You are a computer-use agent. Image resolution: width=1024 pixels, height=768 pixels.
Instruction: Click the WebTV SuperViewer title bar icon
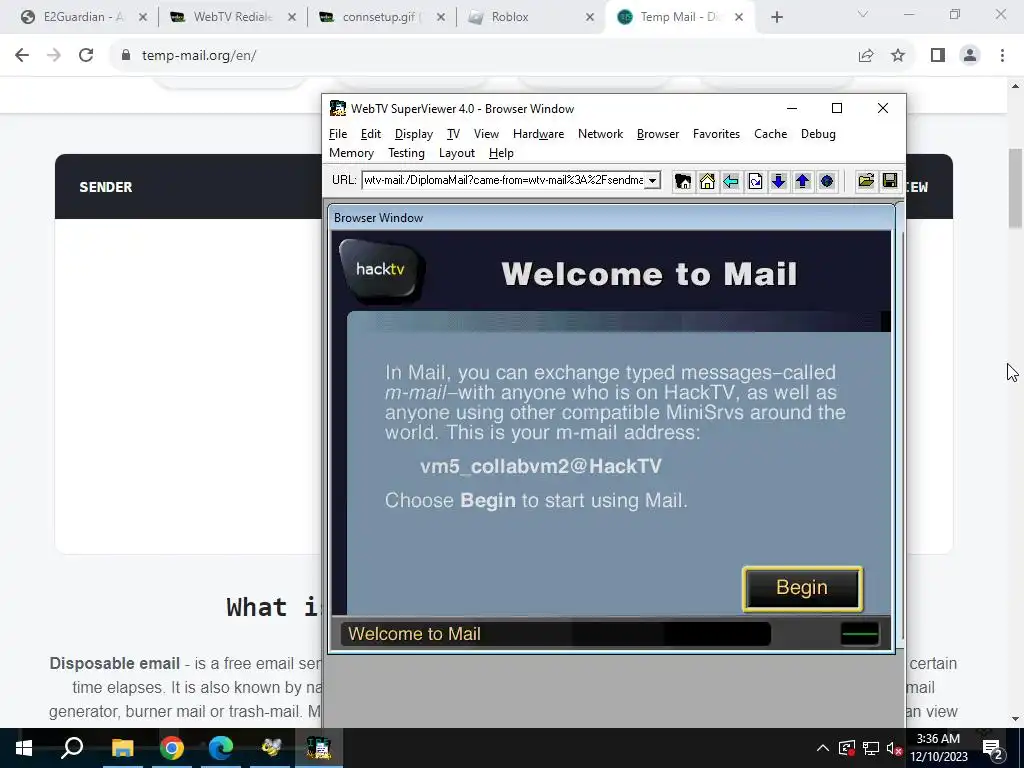point(338,108)
